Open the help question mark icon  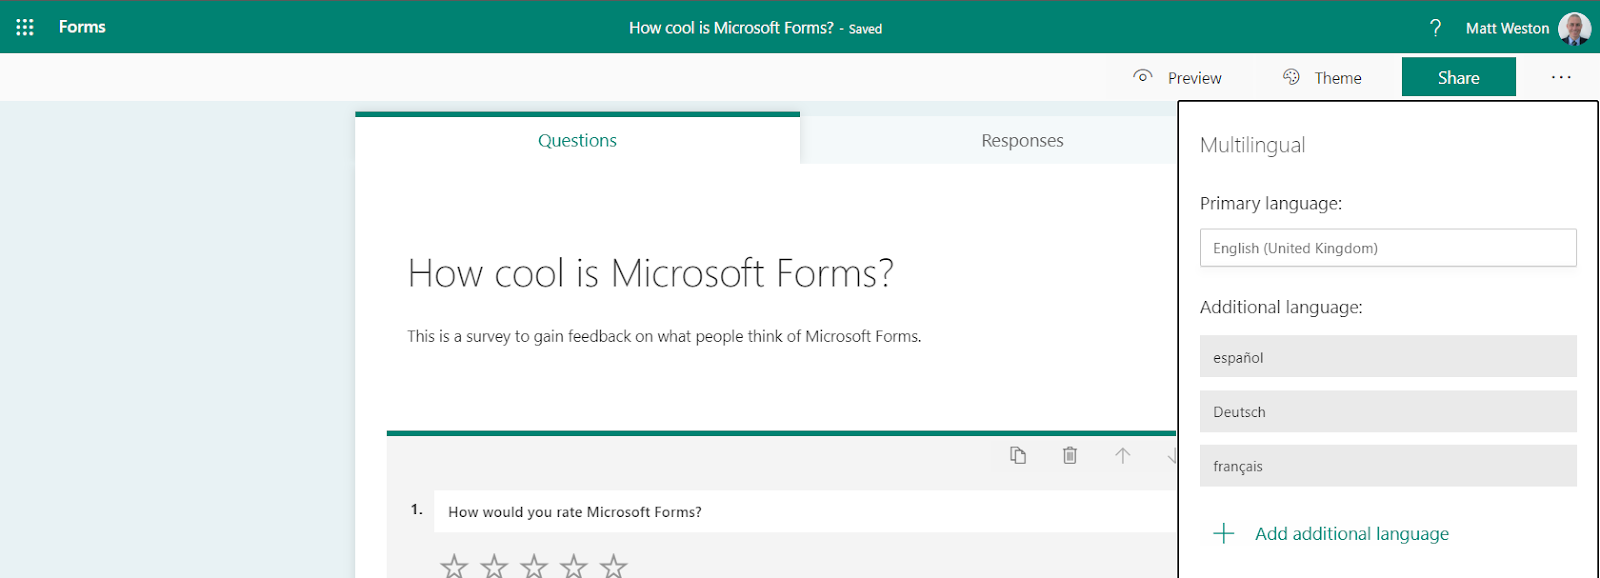1436,28
